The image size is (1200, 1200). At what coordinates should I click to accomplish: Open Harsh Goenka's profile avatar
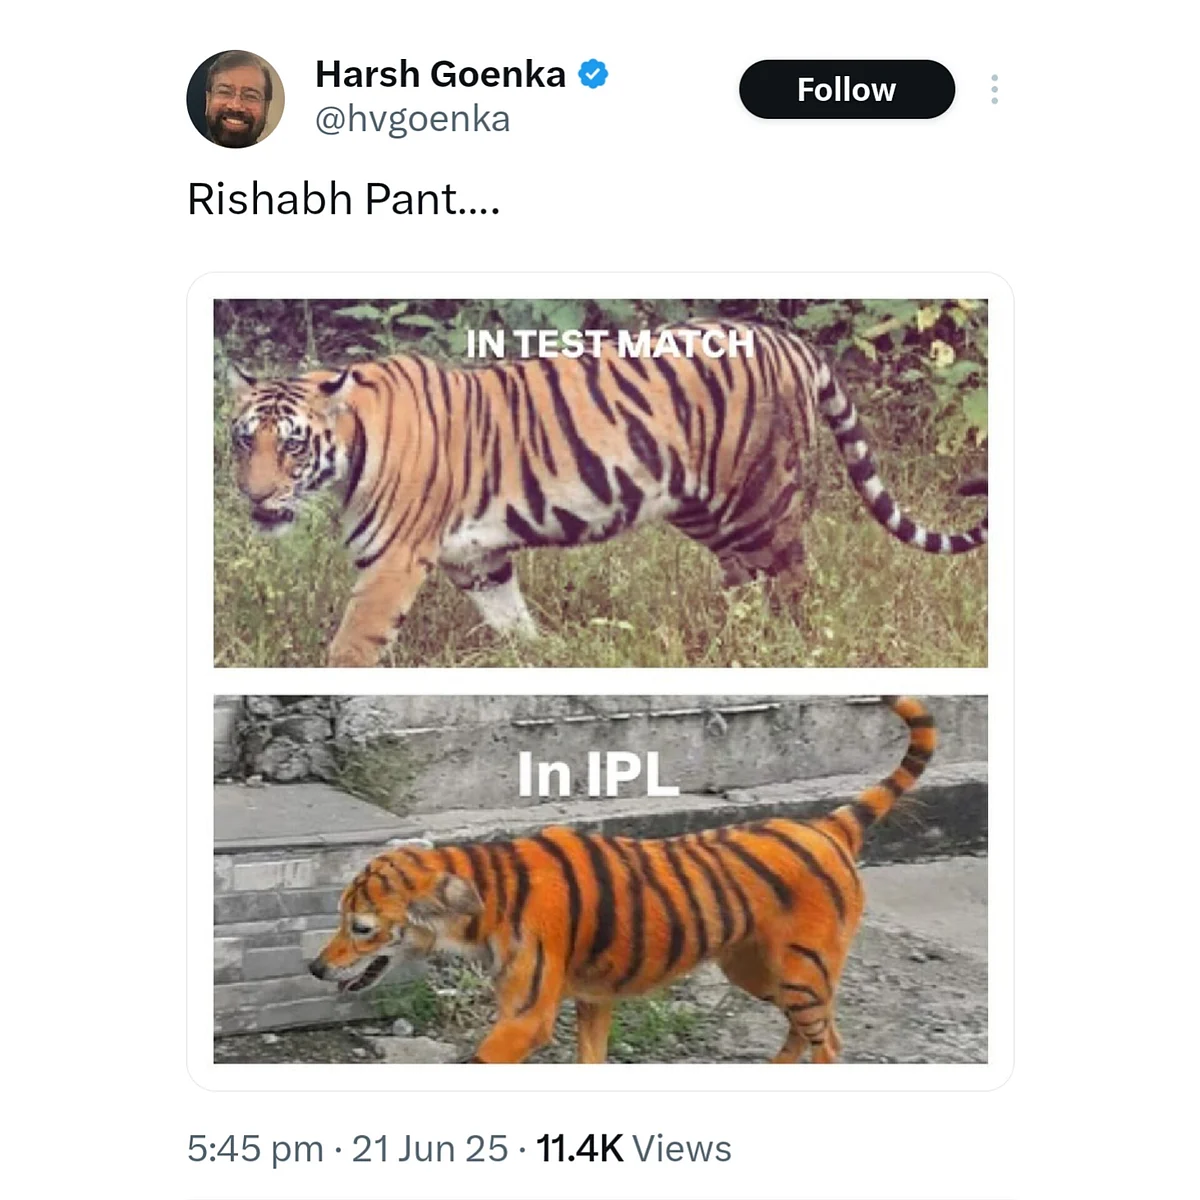click(236, 99)
